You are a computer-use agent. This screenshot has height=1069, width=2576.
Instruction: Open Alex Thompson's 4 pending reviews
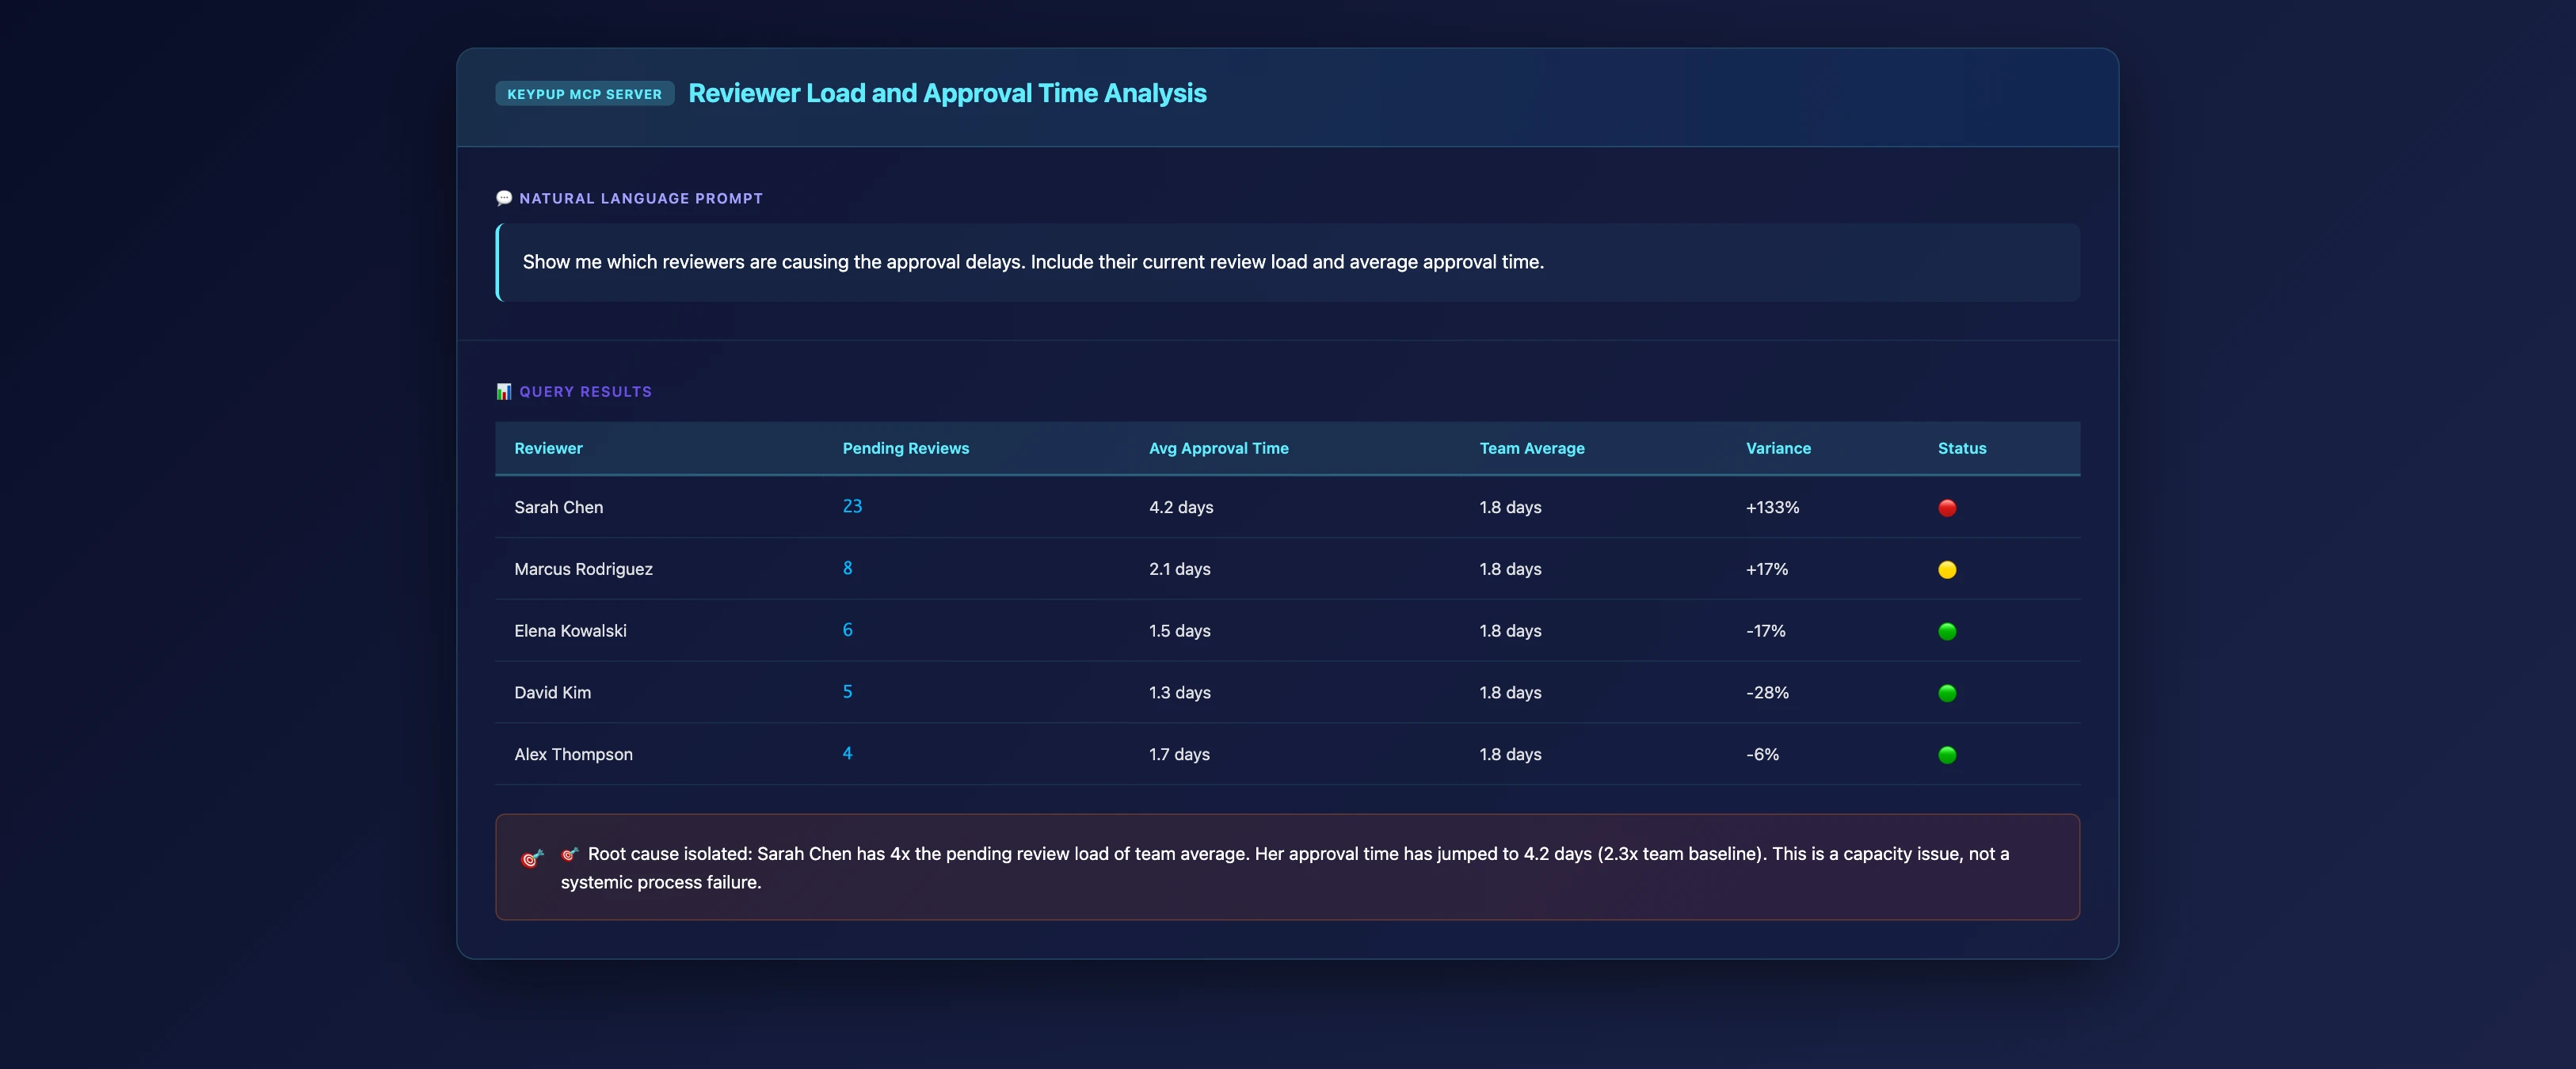click(847, 754)
